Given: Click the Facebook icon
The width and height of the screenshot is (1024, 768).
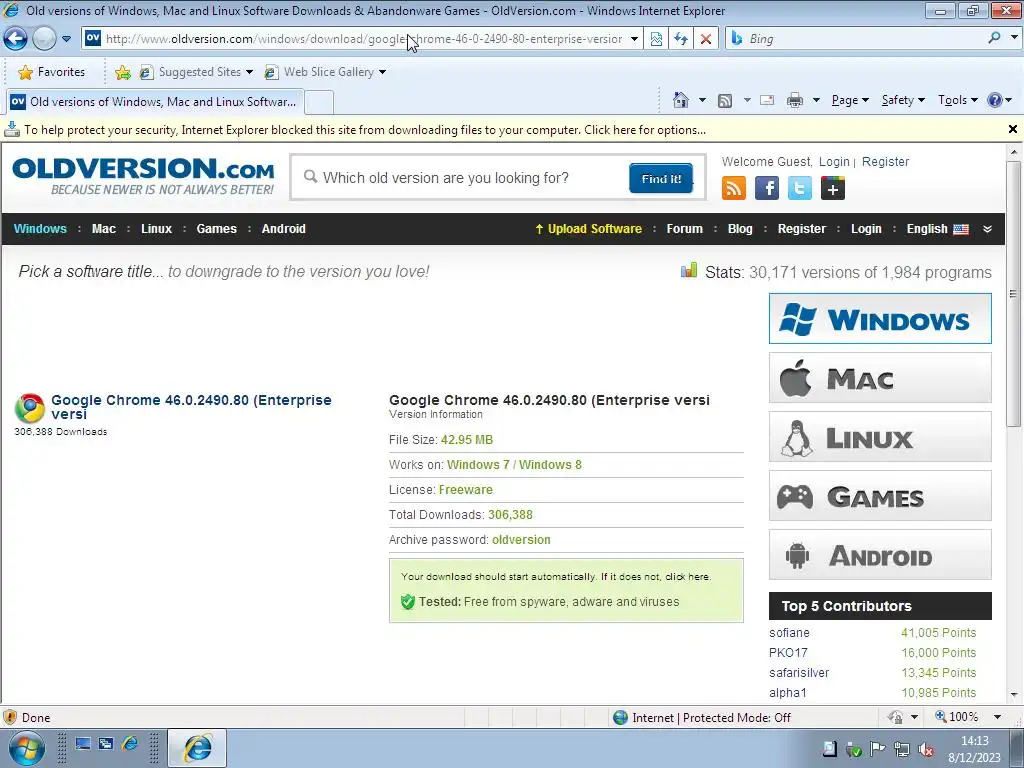Looking at the screenshot, I should click(767, 189).
